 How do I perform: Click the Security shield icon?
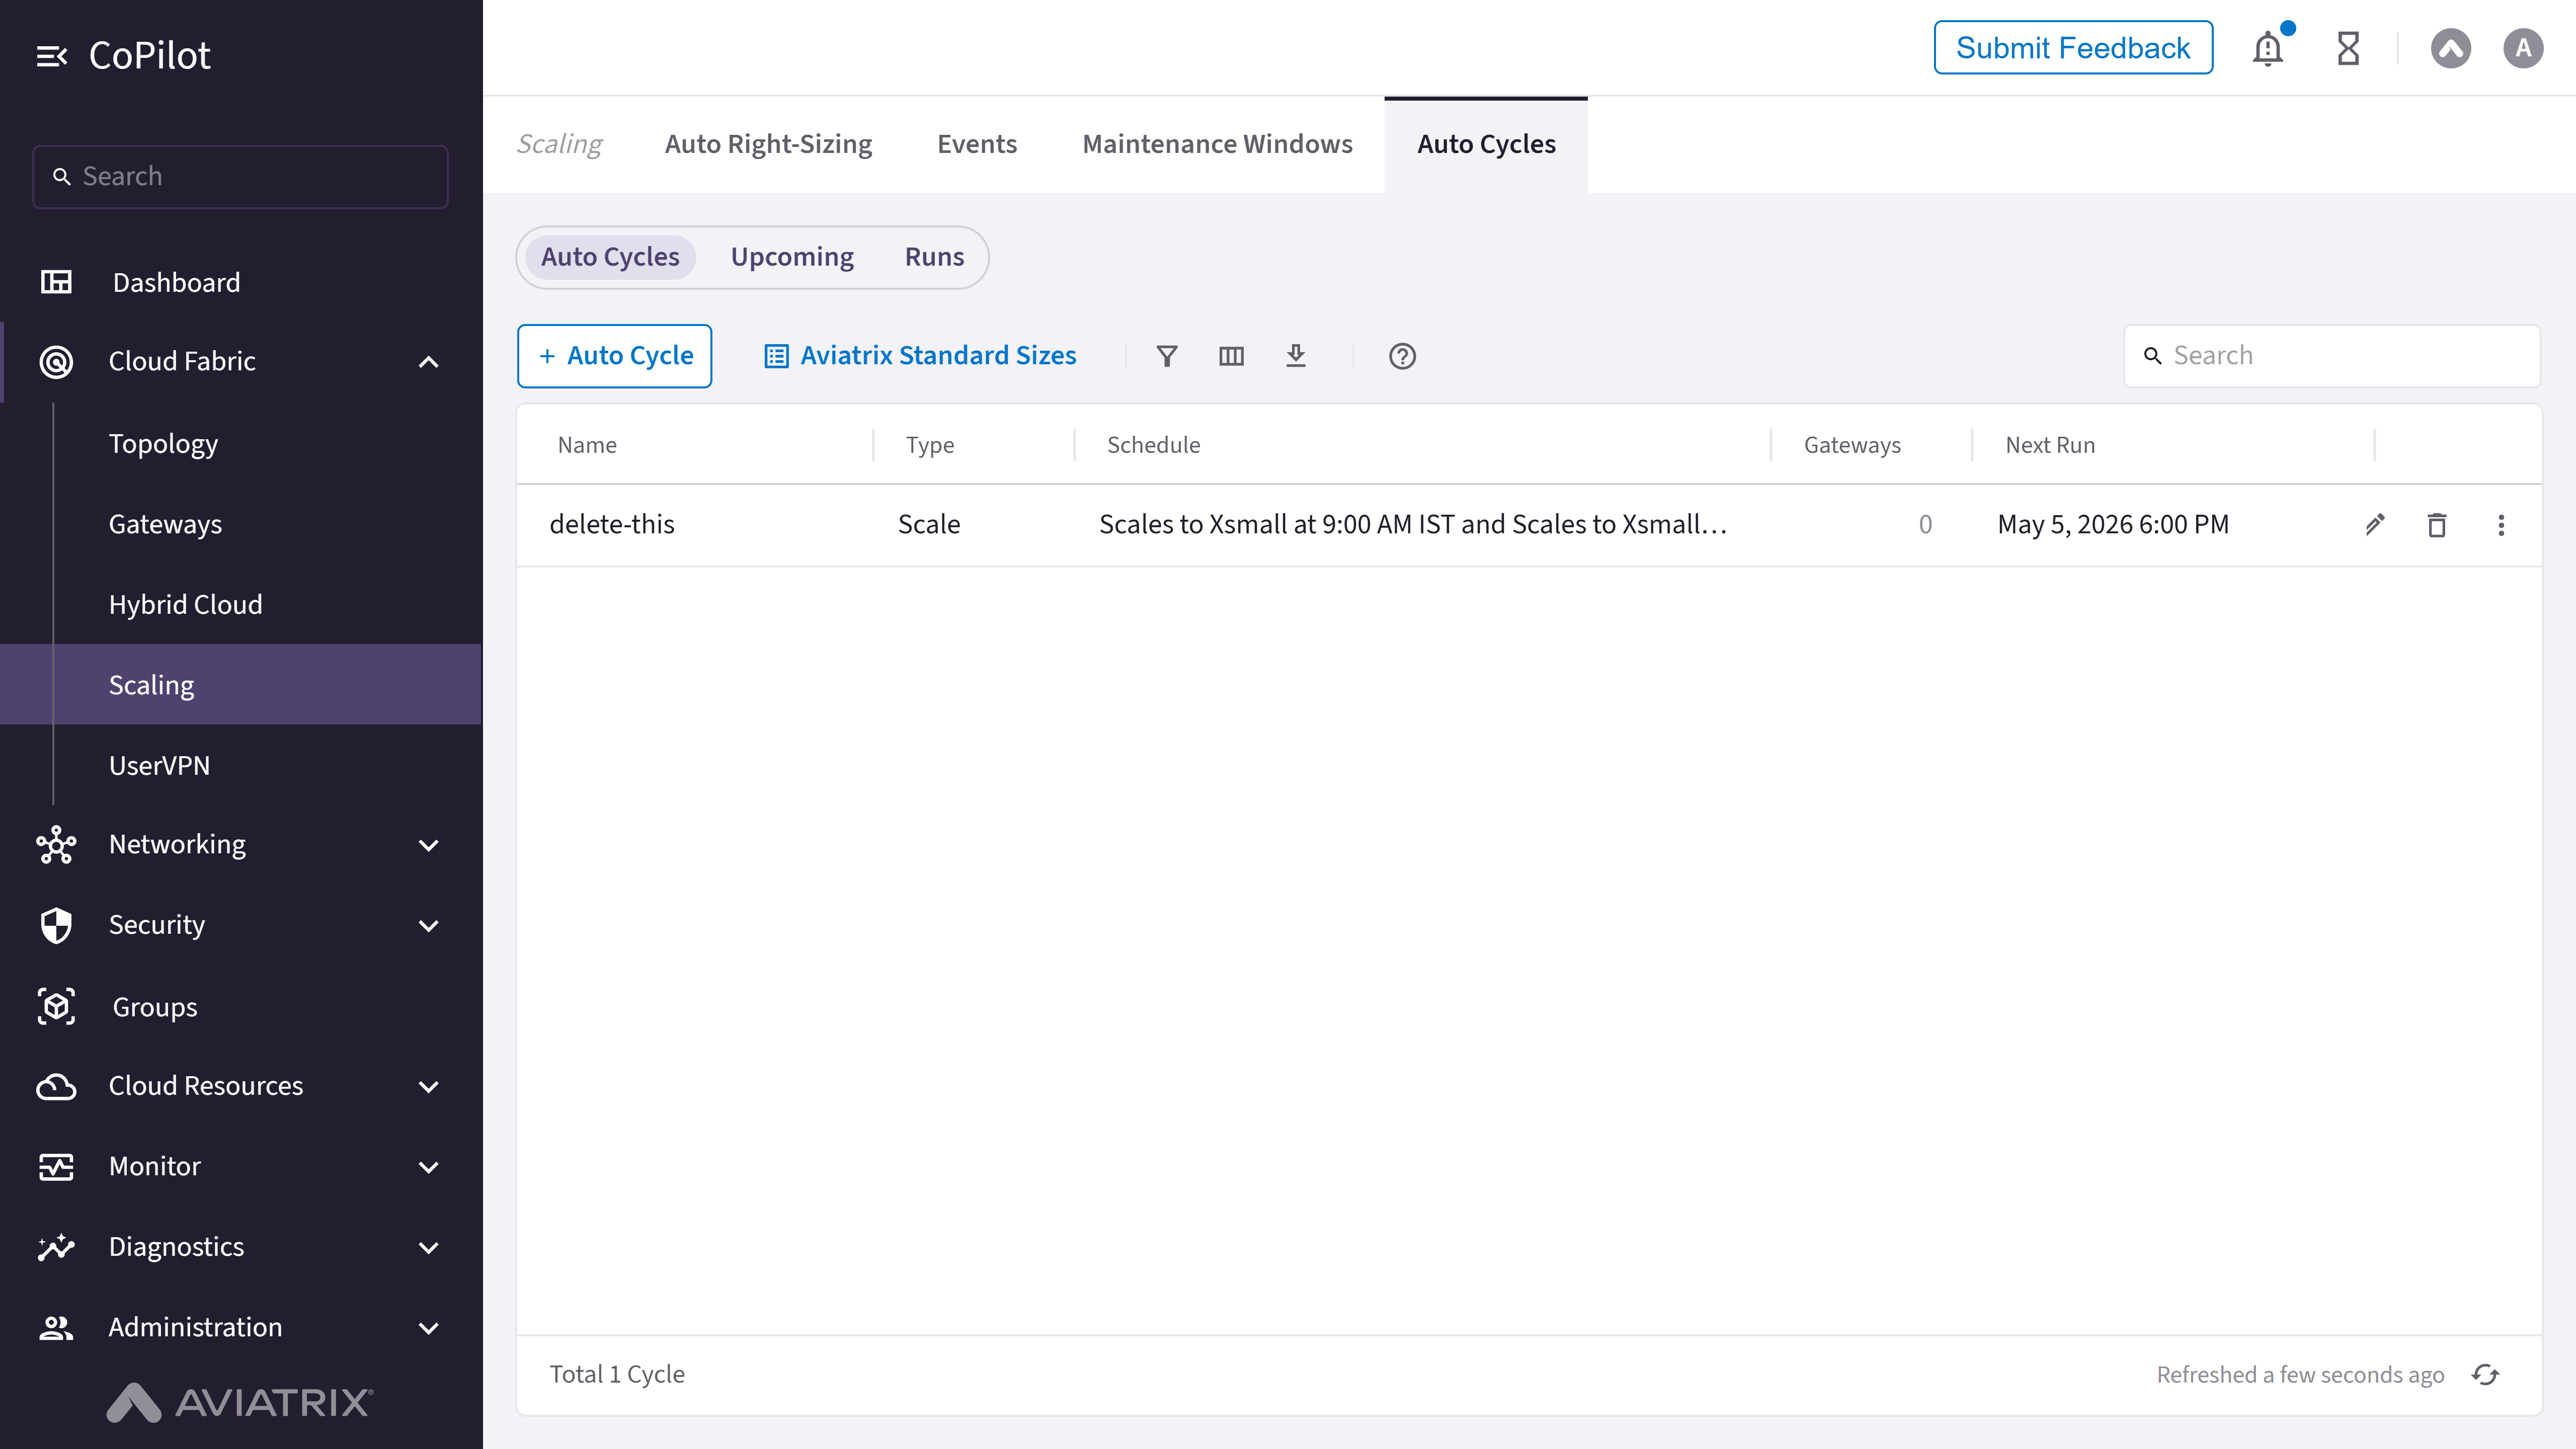pos(56,925)
